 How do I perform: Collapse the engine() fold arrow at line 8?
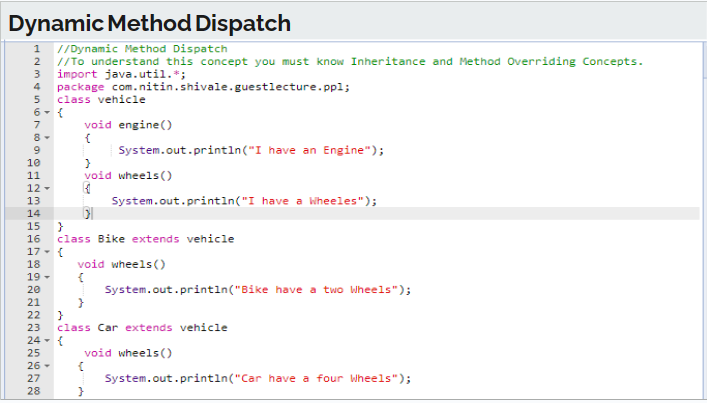coord(47,137)
